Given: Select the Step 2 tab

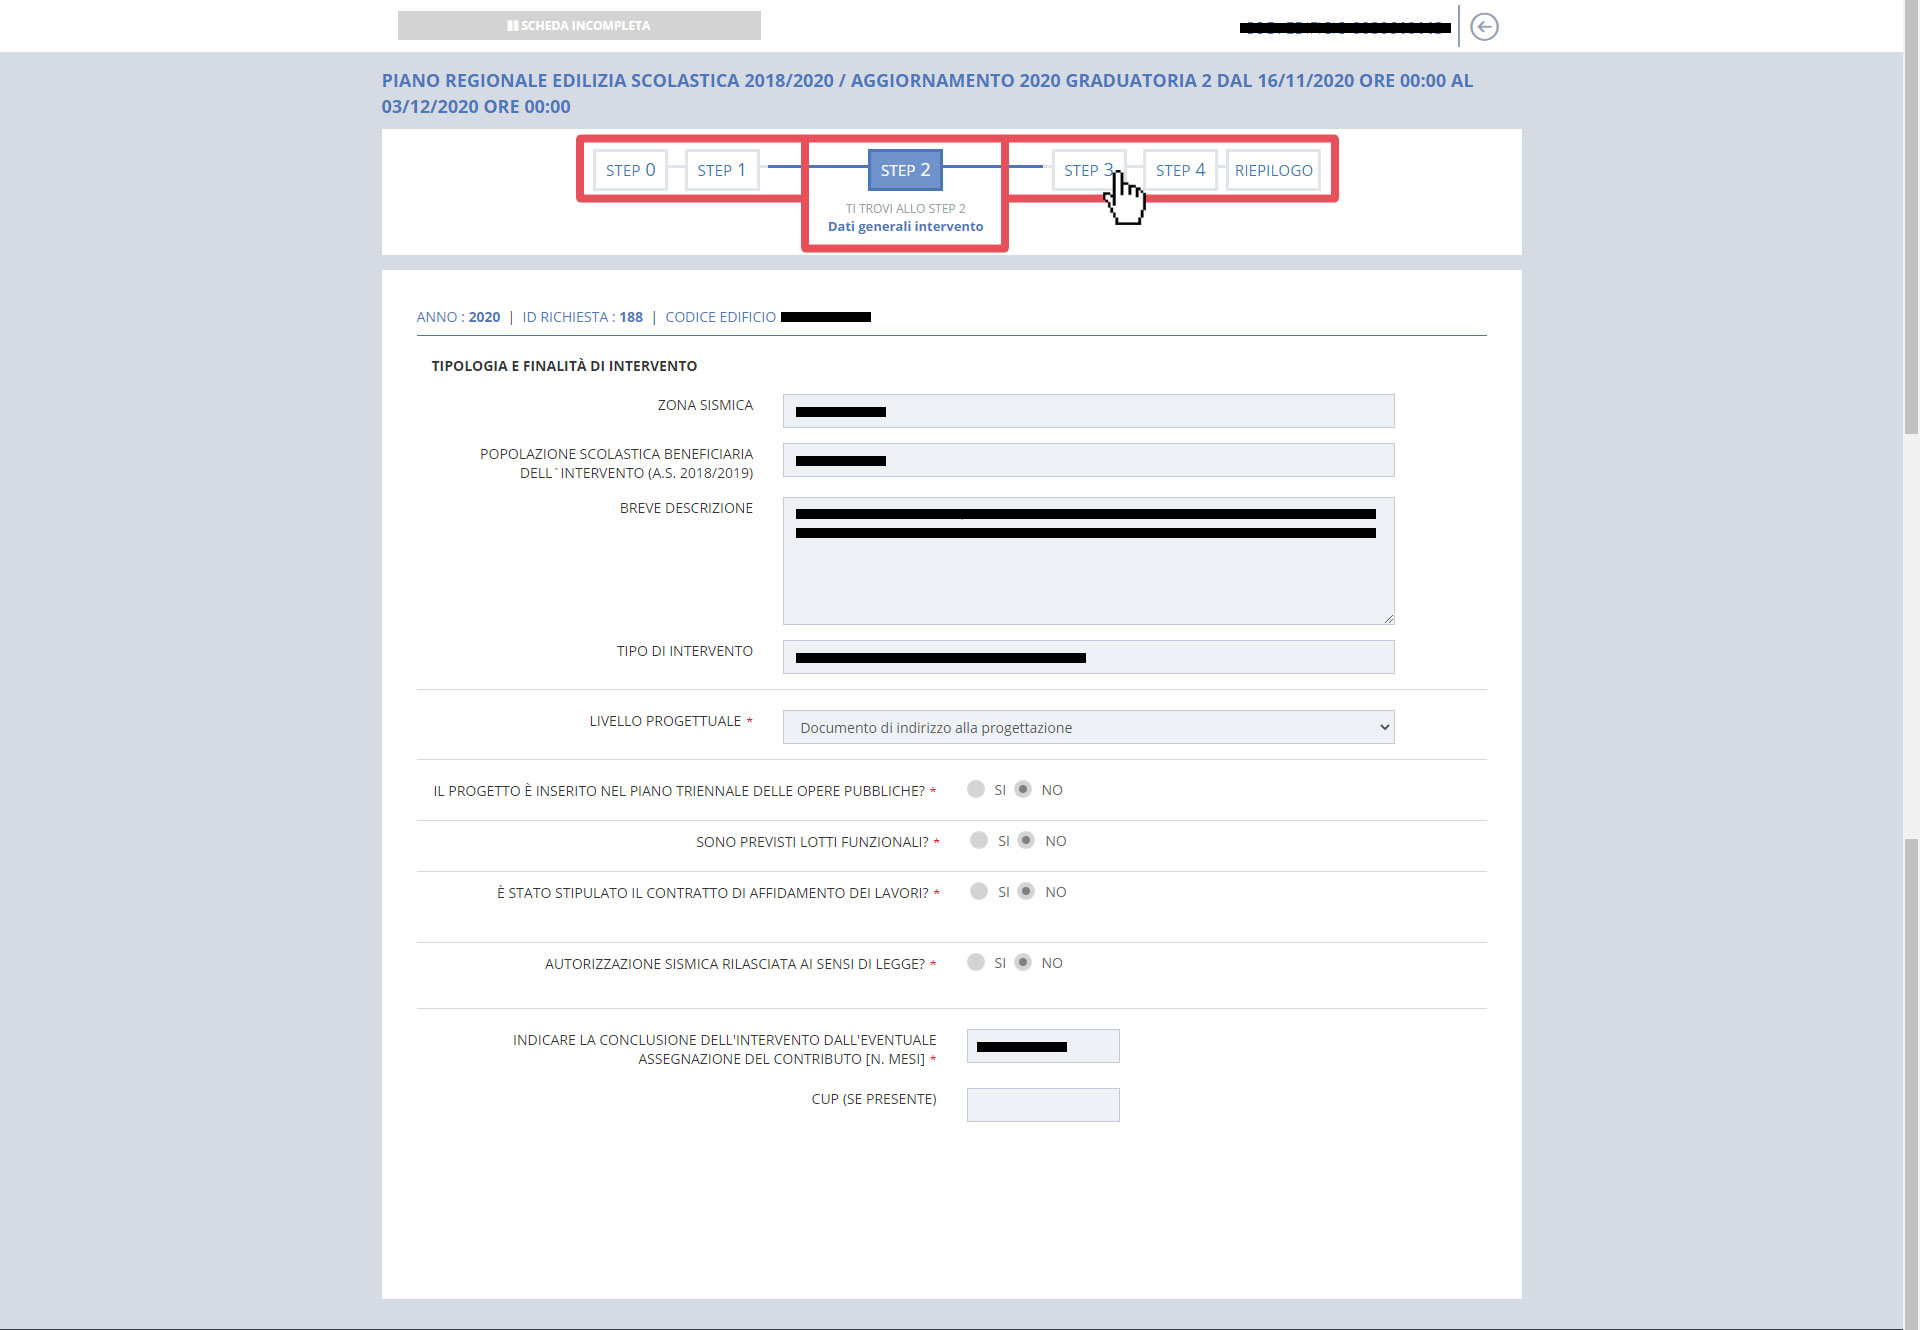Looking at the screenshot, I should (905, 170).
